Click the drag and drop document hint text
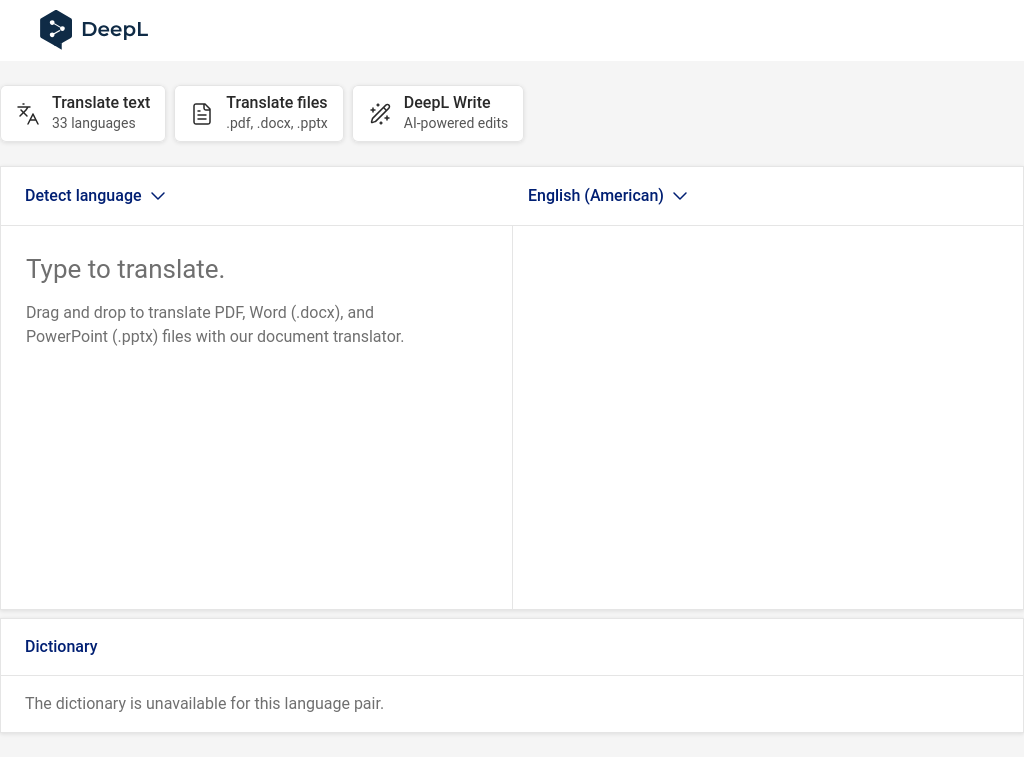Screen dimensions: 1024x768 (x=215, y=325)
